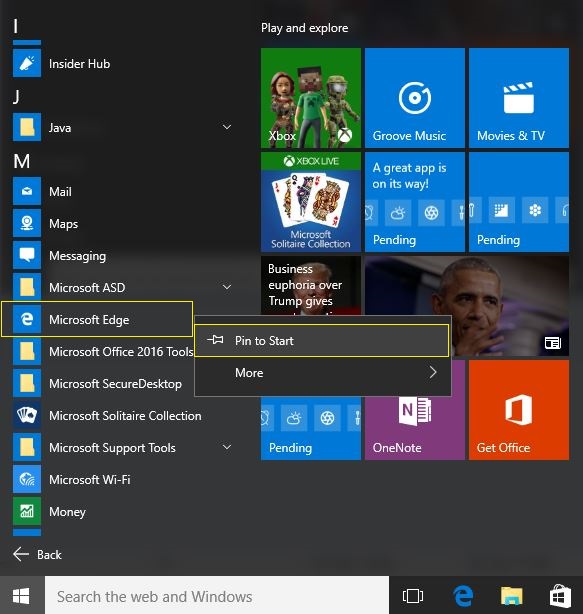The width and height of the screenshot is (583, 614).
Task: Expand the Microsoft Support Tools chevron
Action: [227, 447]
